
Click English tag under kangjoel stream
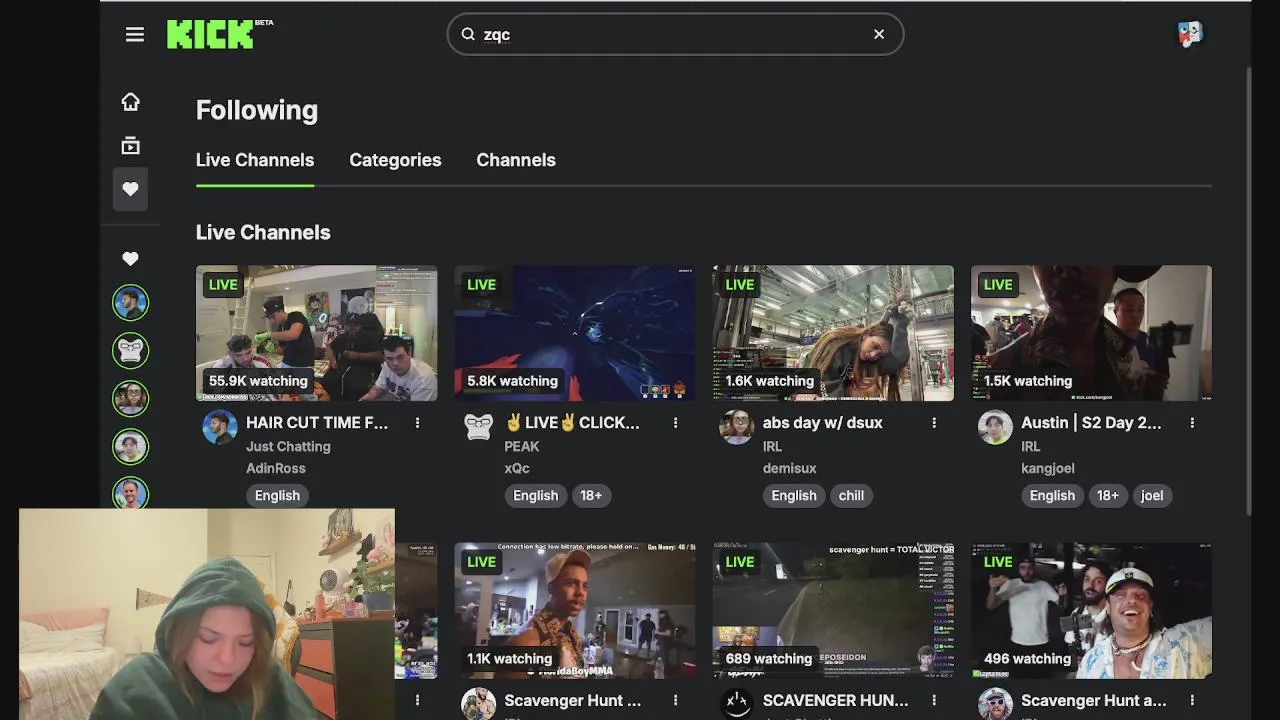1052,495
